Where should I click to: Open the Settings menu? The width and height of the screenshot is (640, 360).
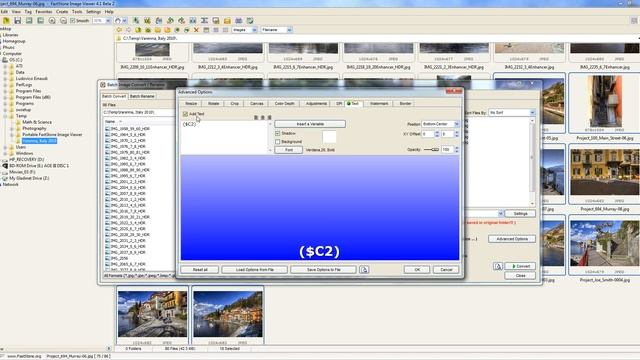93,12
